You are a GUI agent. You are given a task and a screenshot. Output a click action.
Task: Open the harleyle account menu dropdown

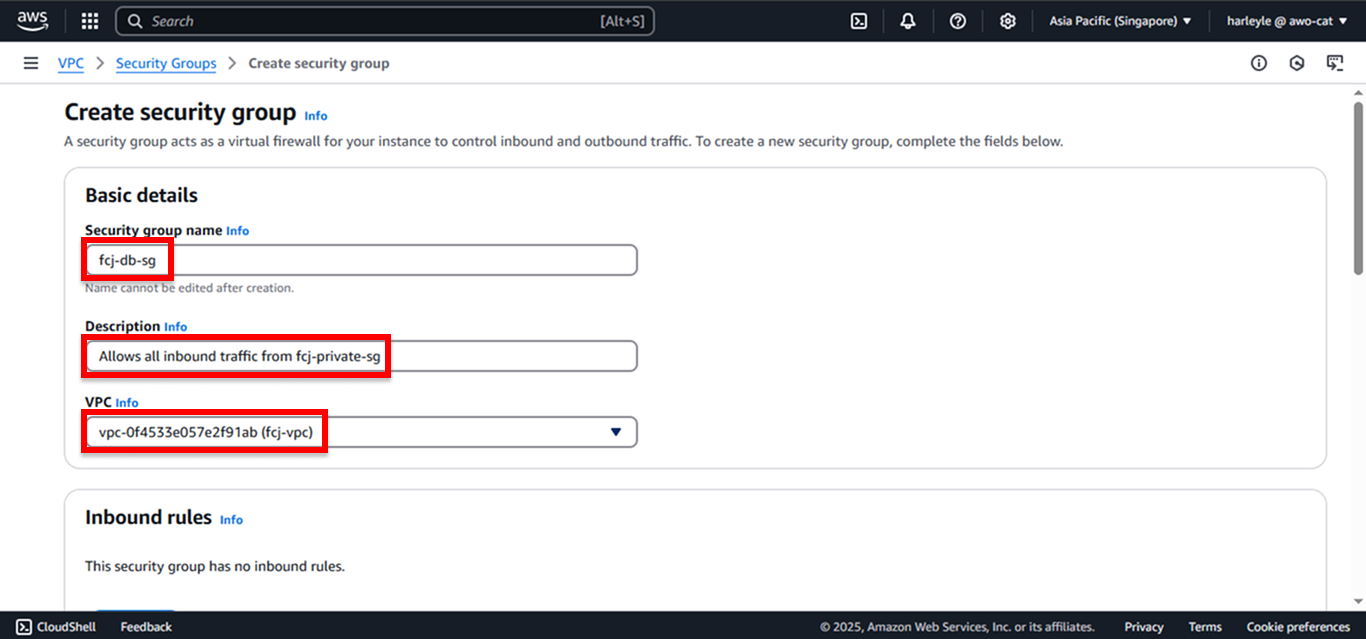(x=1285, y=21)
